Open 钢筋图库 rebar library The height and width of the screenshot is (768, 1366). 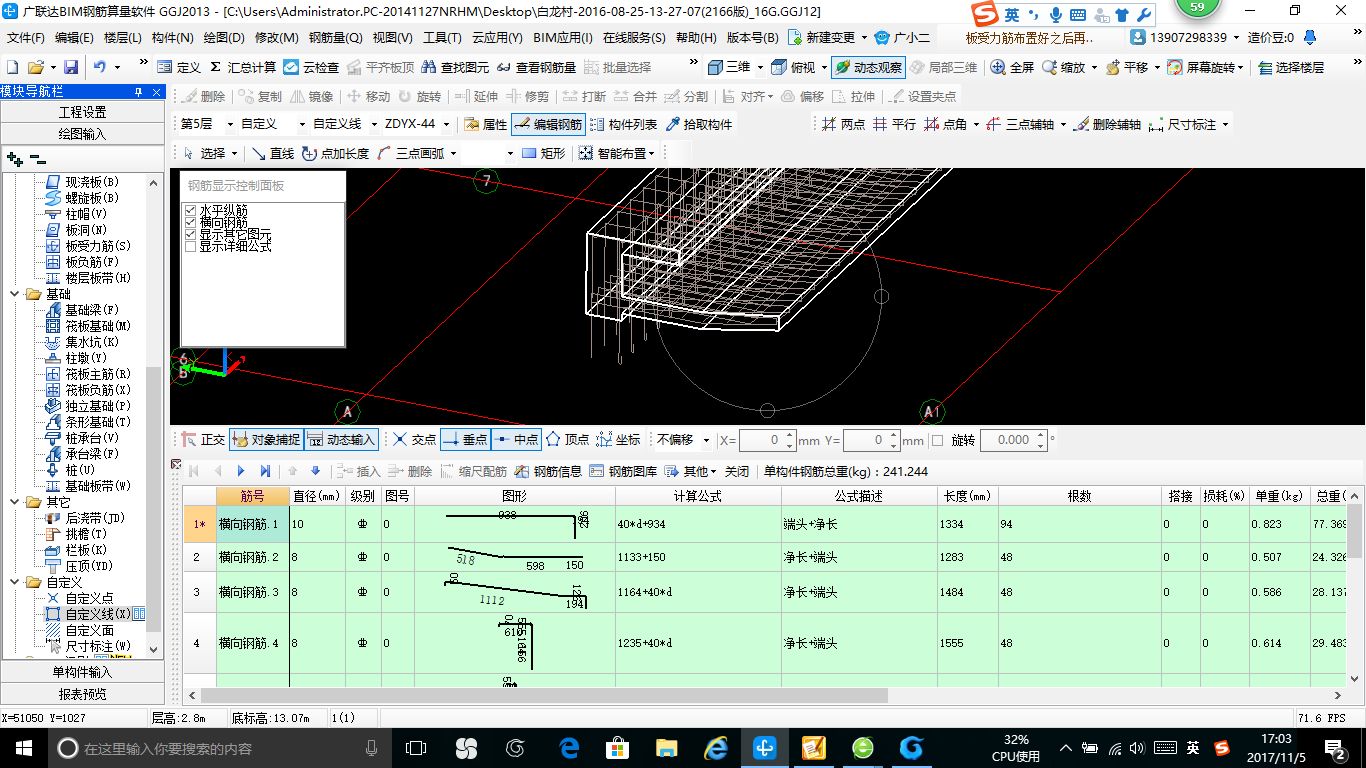click(x=623, y=471)
